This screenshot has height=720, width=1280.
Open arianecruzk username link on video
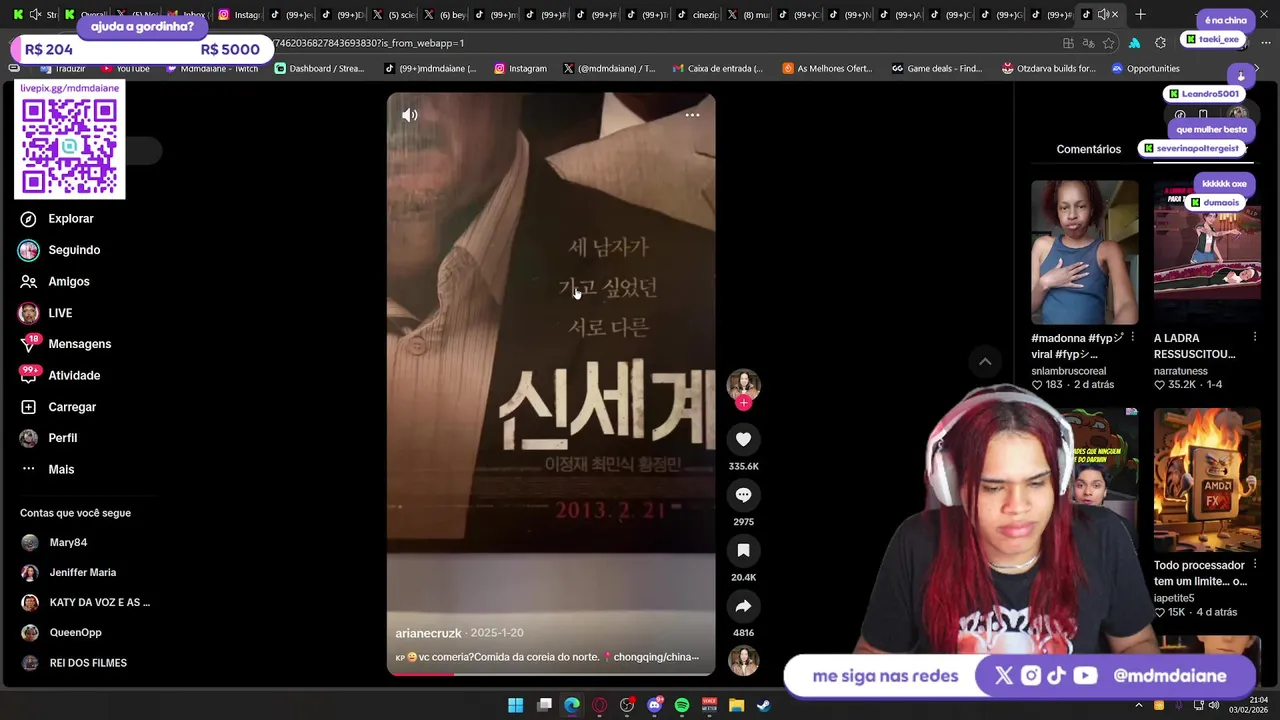428,633
